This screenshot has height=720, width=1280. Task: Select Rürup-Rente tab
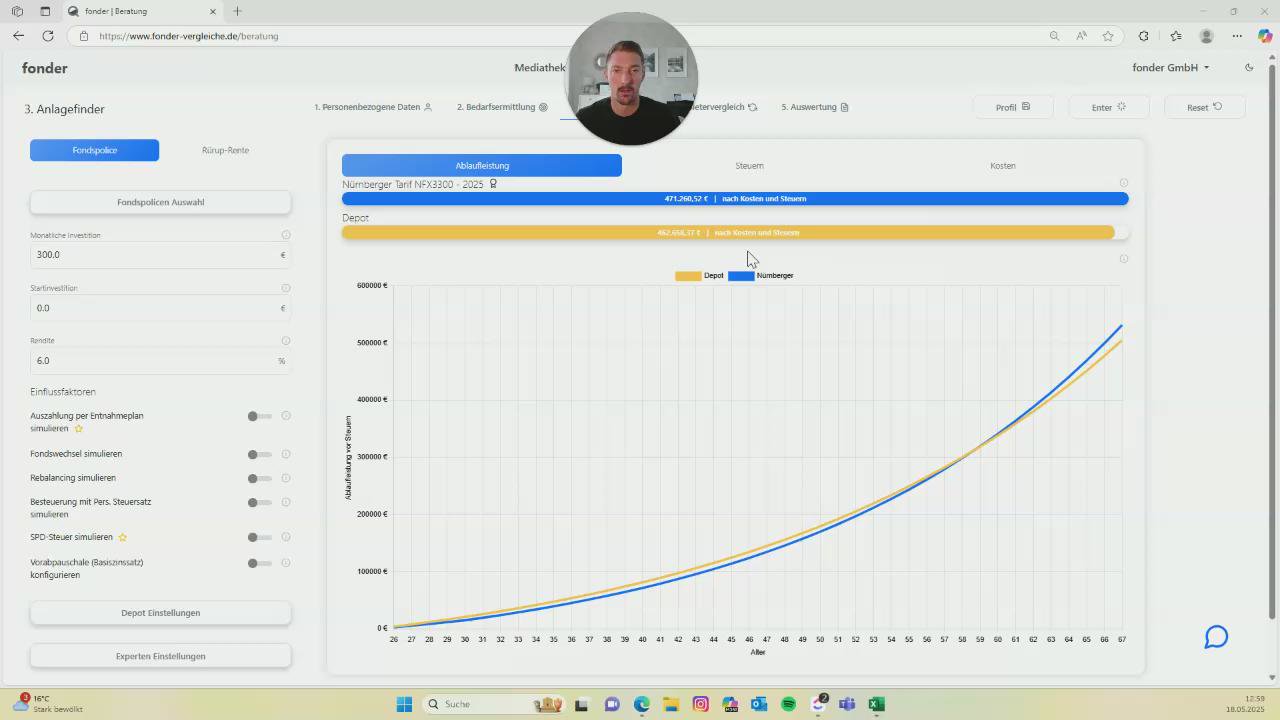coord(225,150)
